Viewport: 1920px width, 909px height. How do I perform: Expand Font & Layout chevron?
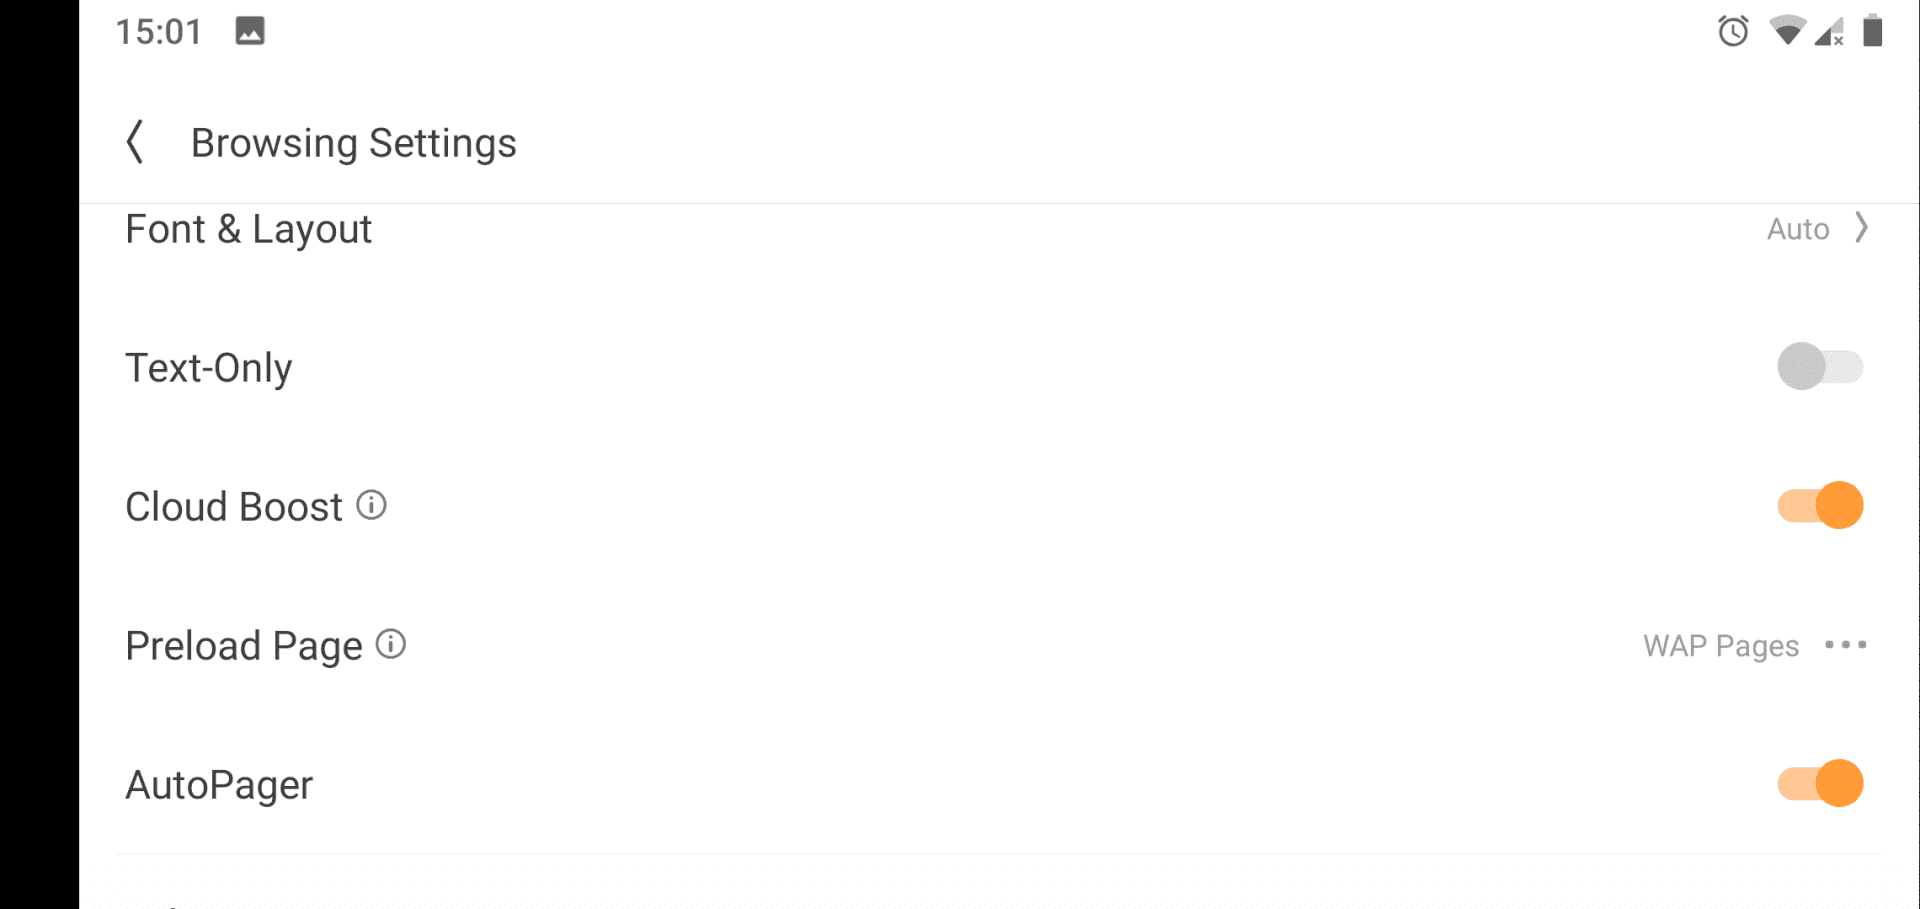(1861, 228)
